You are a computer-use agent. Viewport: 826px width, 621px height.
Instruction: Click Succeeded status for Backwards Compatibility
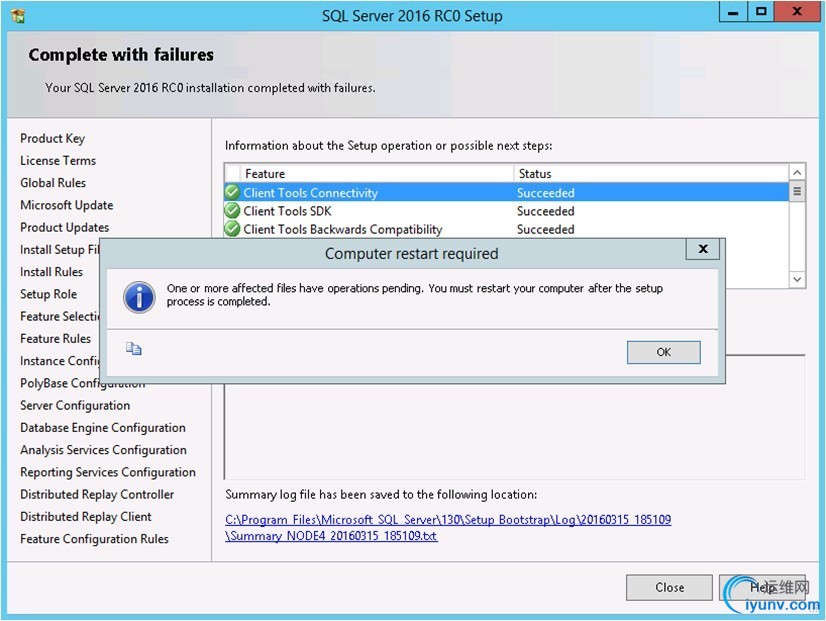pos(545,230)
